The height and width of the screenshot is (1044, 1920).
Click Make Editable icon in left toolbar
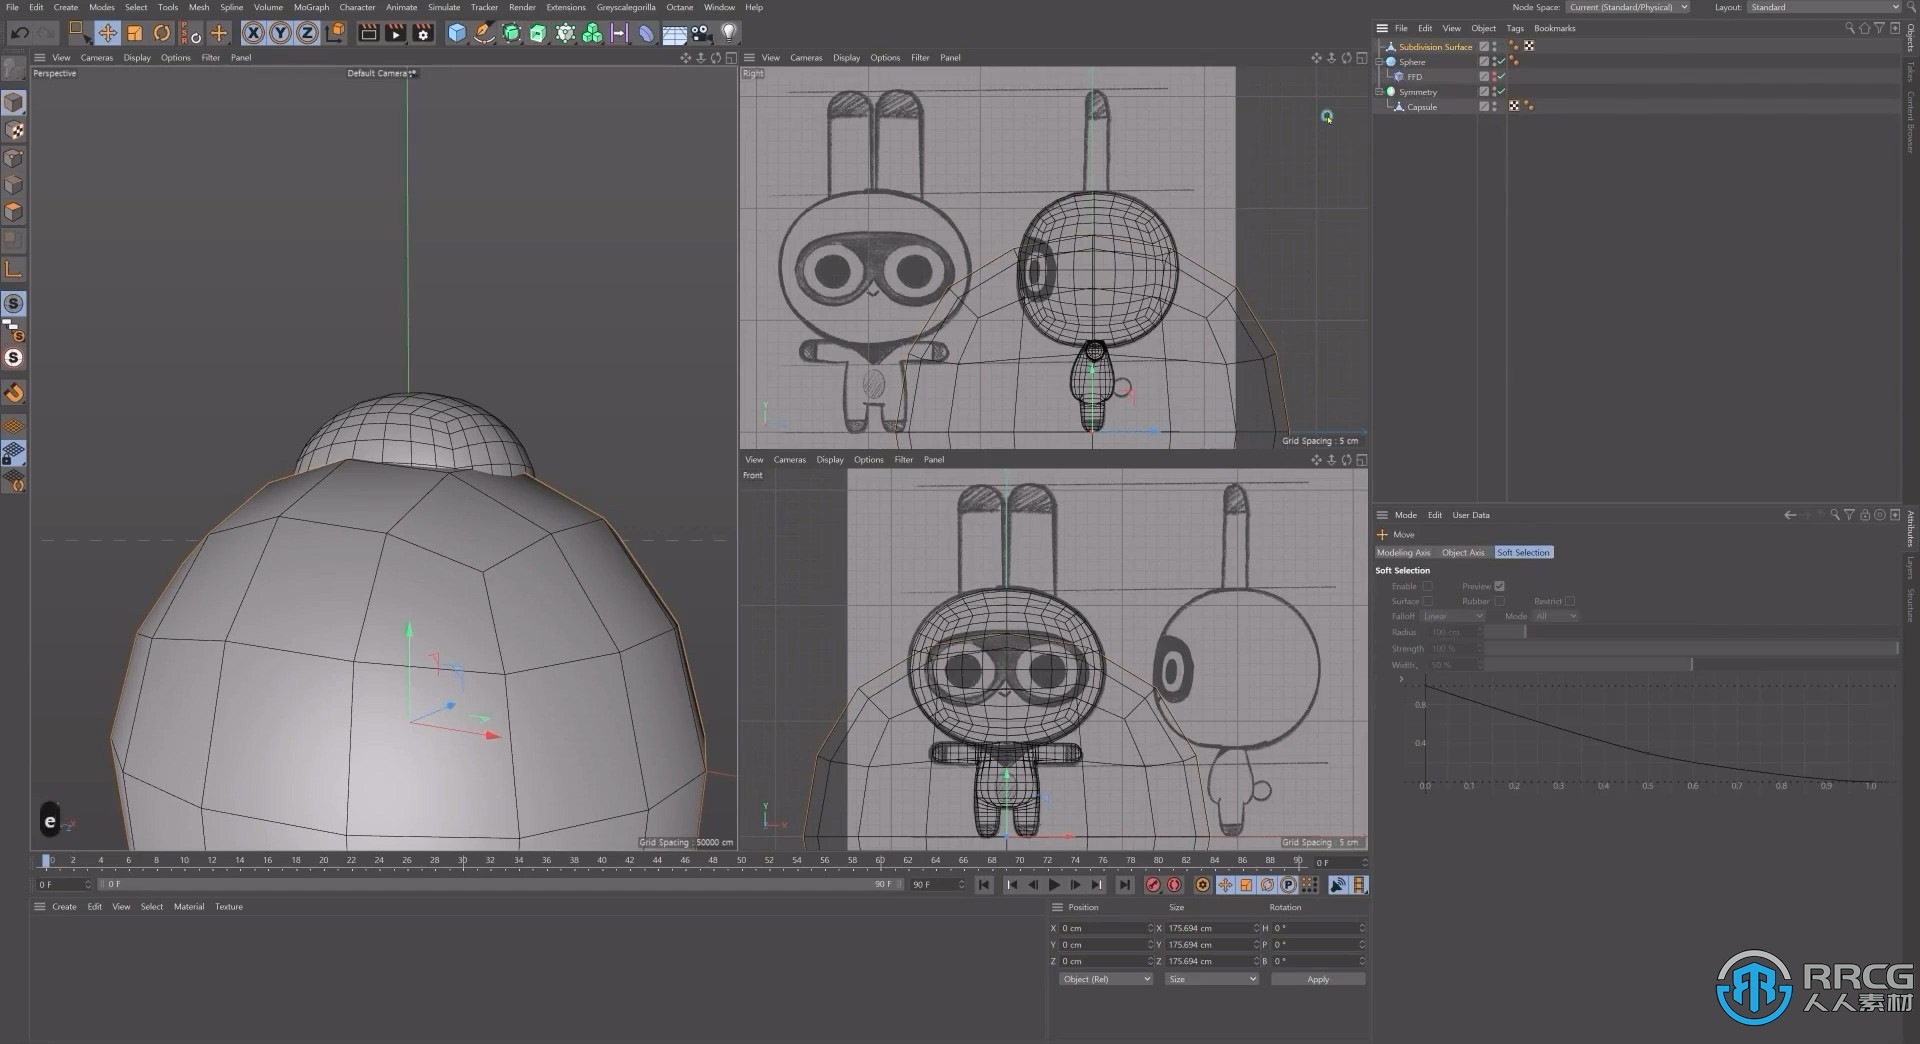[13, 68]
